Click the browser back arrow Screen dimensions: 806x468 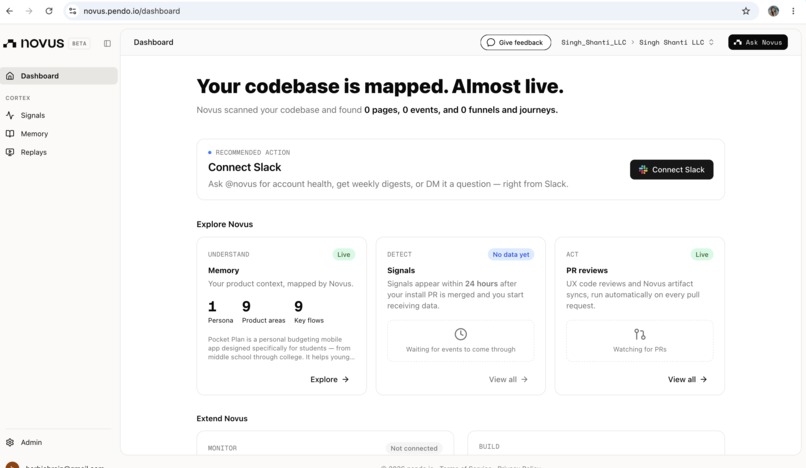pyautogui.click(x=9, y=11)
